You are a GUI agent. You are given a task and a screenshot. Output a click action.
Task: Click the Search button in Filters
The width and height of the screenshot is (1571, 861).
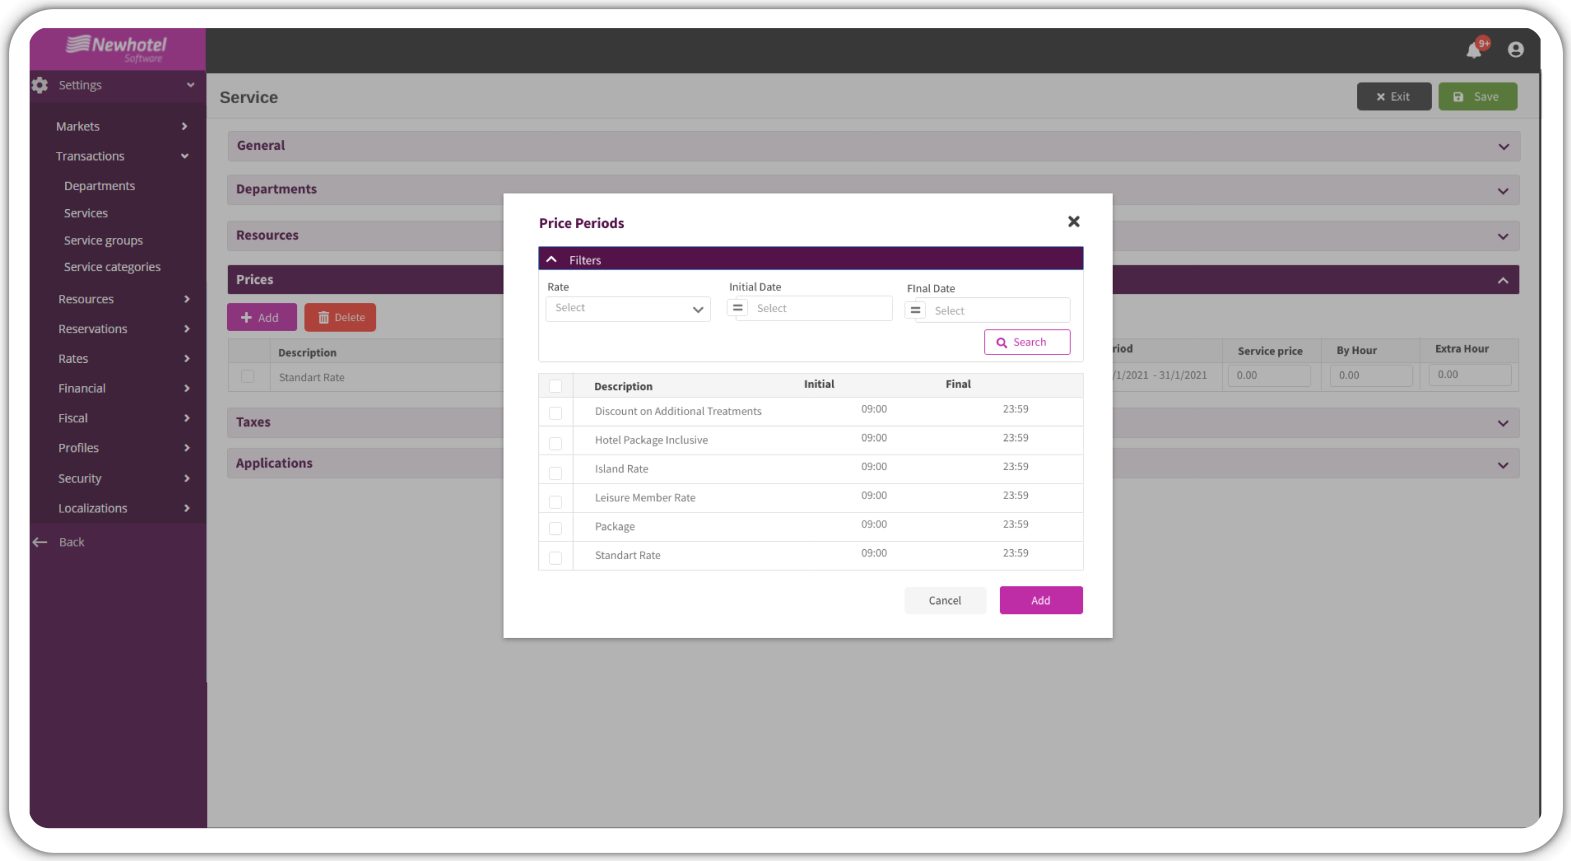(1027, 342)
